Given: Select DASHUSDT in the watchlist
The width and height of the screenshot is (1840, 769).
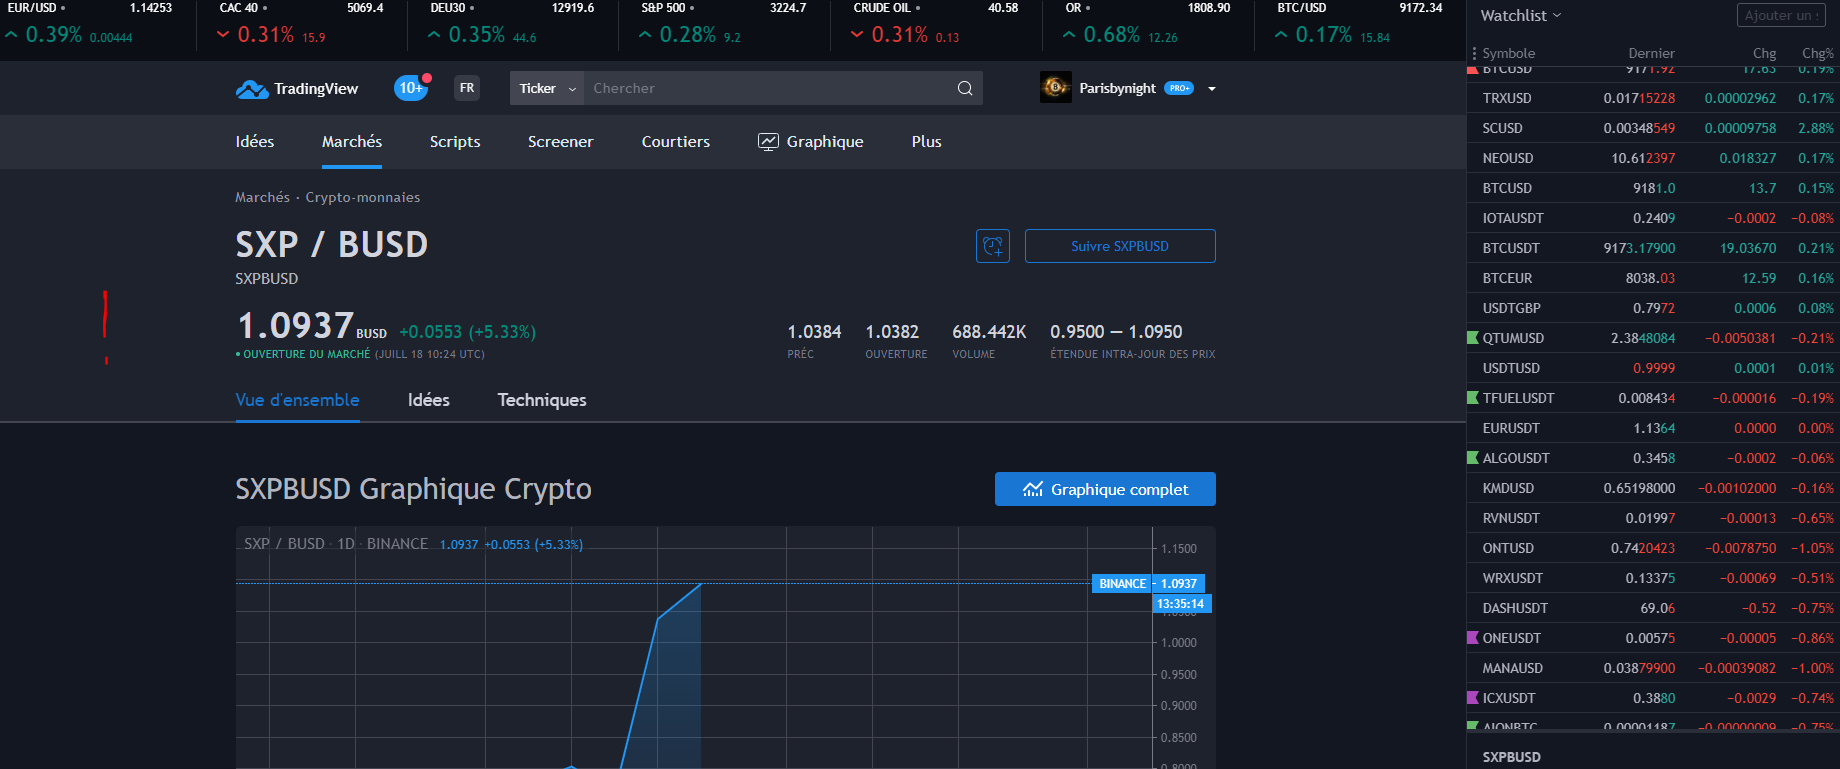Looking at the screenshot, I should coord(1653,608).
